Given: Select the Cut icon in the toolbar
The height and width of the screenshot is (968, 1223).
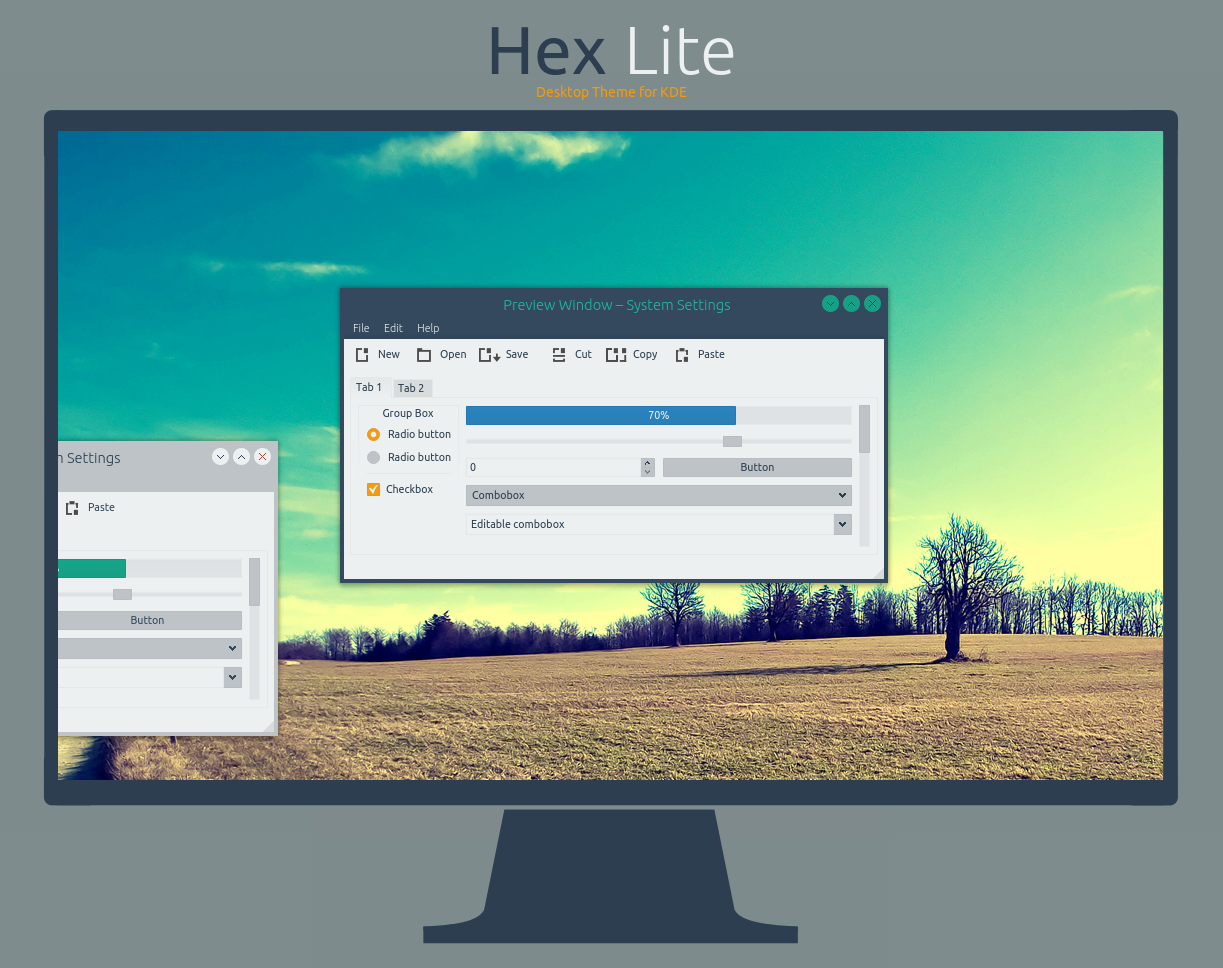Looking at the screenshot, I should click(559, 355).
